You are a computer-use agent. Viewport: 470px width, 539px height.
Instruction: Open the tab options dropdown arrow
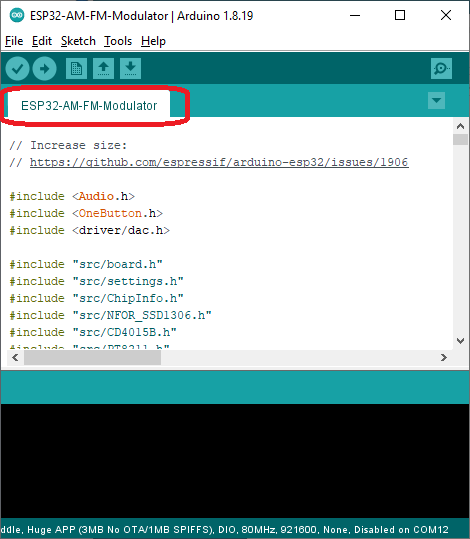(436, 100)
